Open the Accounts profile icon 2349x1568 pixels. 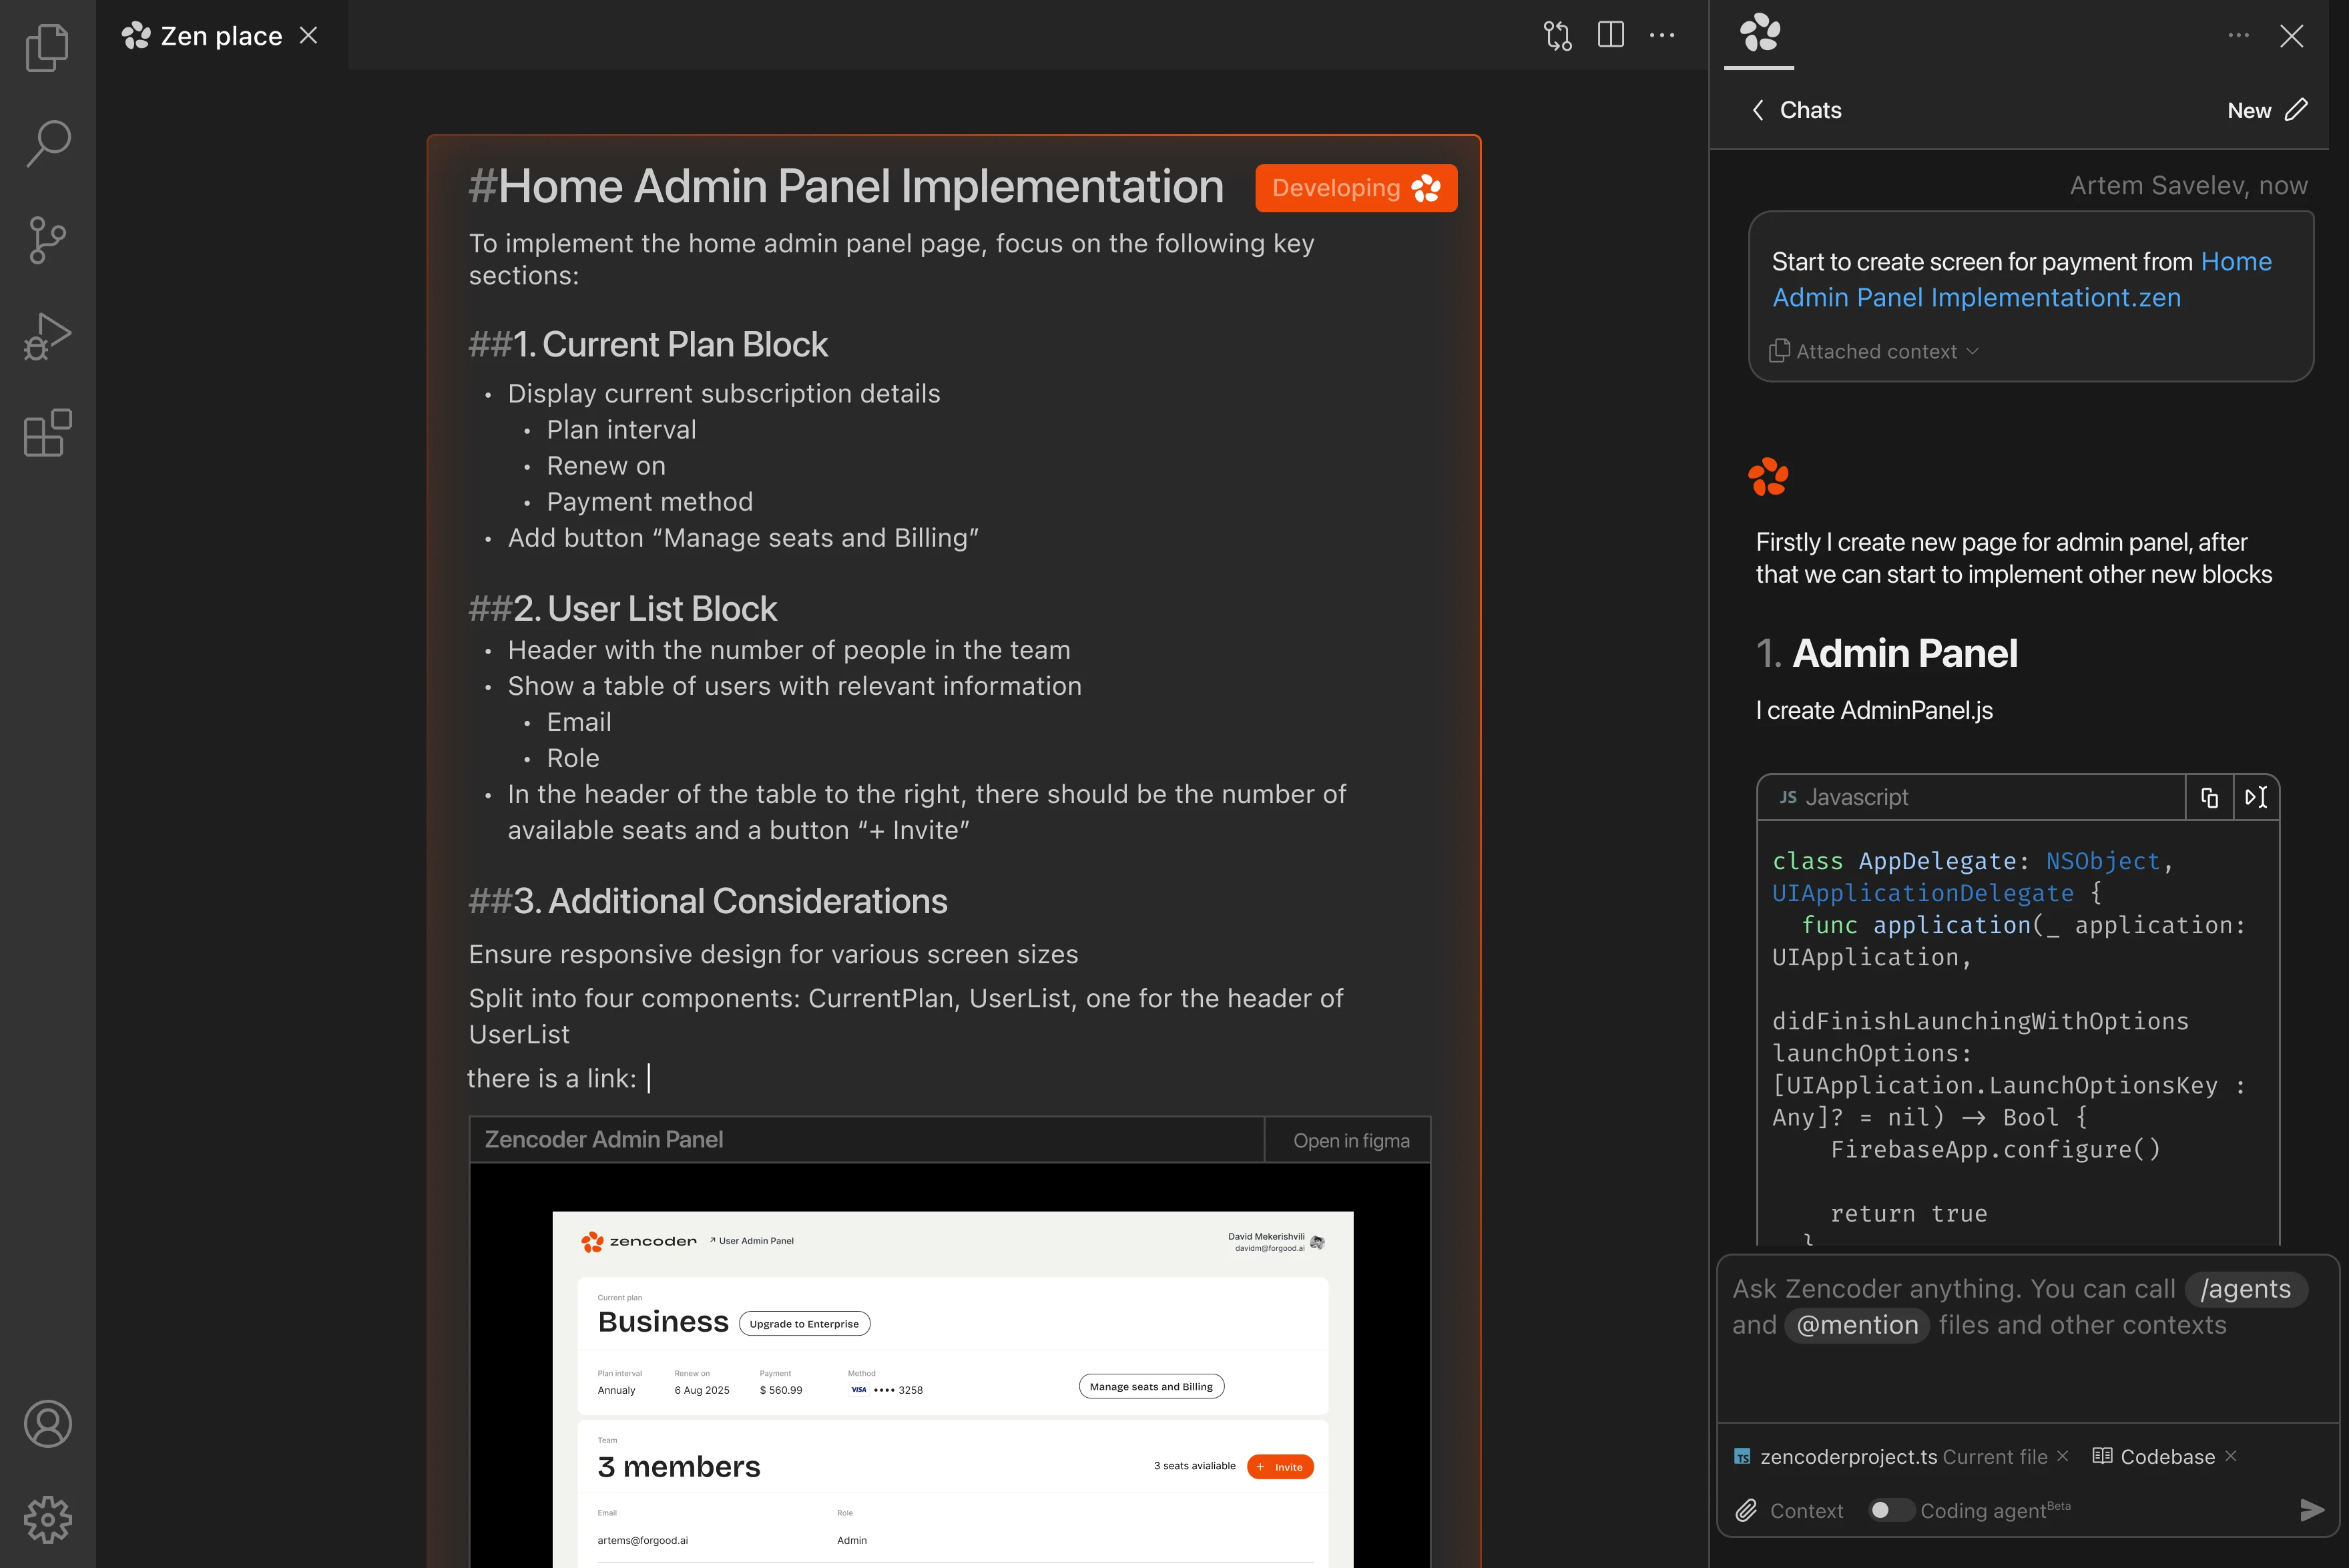click(47, 1424)
